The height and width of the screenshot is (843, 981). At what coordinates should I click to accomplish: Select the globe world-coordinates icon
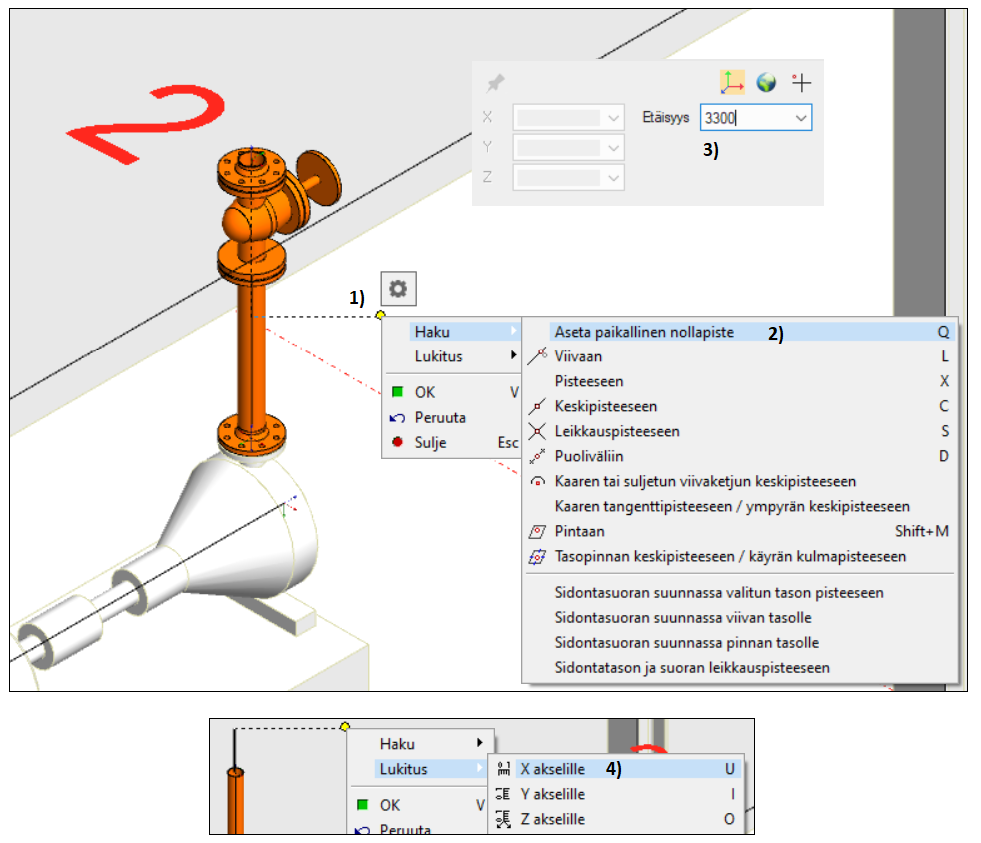[x=766, y=82]
